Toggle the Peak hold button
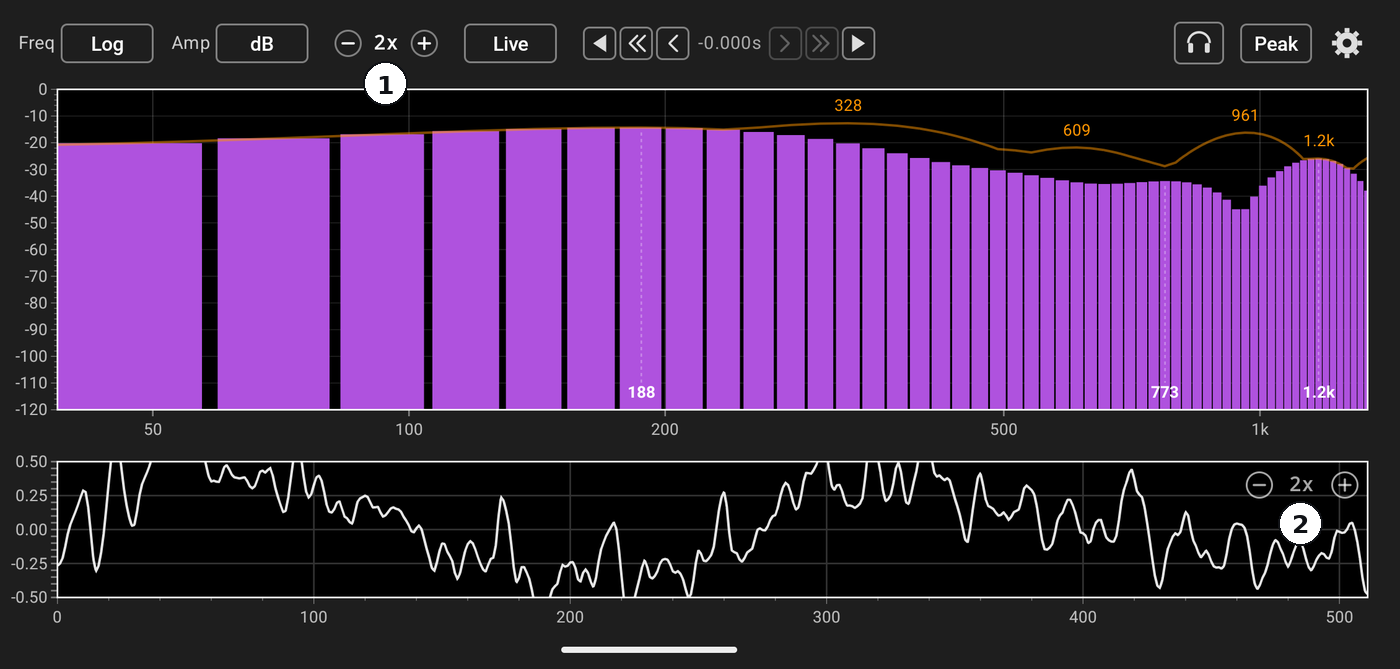The height and width of the screenshot is (669, 1400). pyautogui.click(x=1276, y=44)
